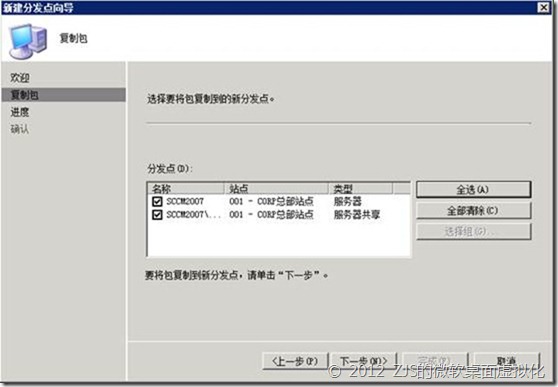Uncheck the SCCM2007 server distribution point checkbox
558x387 pixels.
coord(157,202)
